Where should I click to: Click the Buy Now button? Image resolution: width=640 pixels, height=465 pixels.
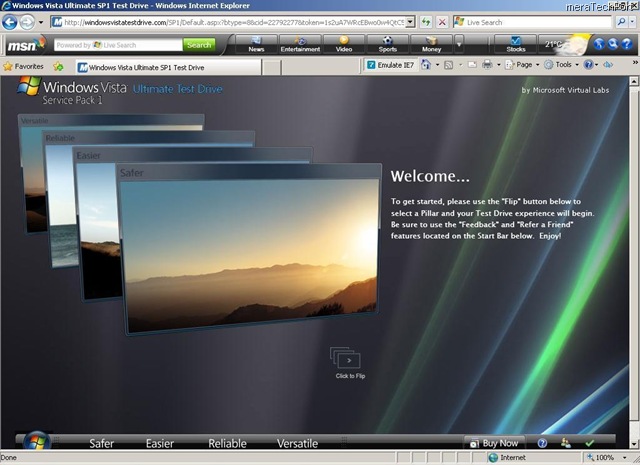pyautogui.click(x=494, y=443)
